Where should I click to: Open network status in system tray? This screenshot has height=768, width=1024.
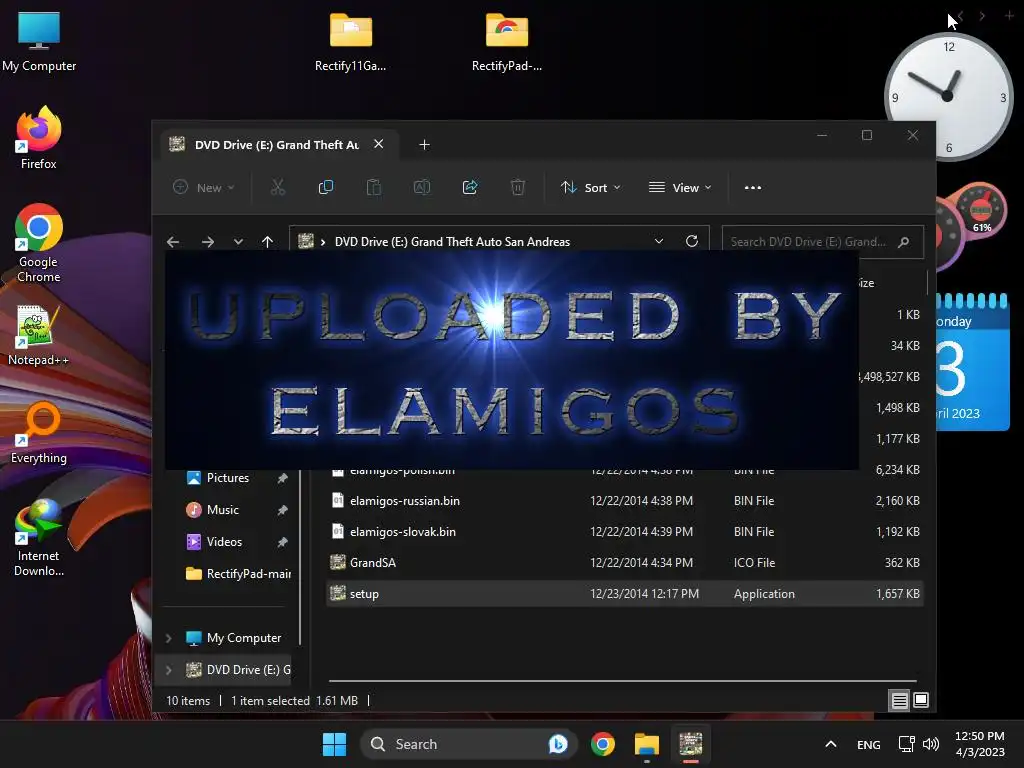point(906,744)
